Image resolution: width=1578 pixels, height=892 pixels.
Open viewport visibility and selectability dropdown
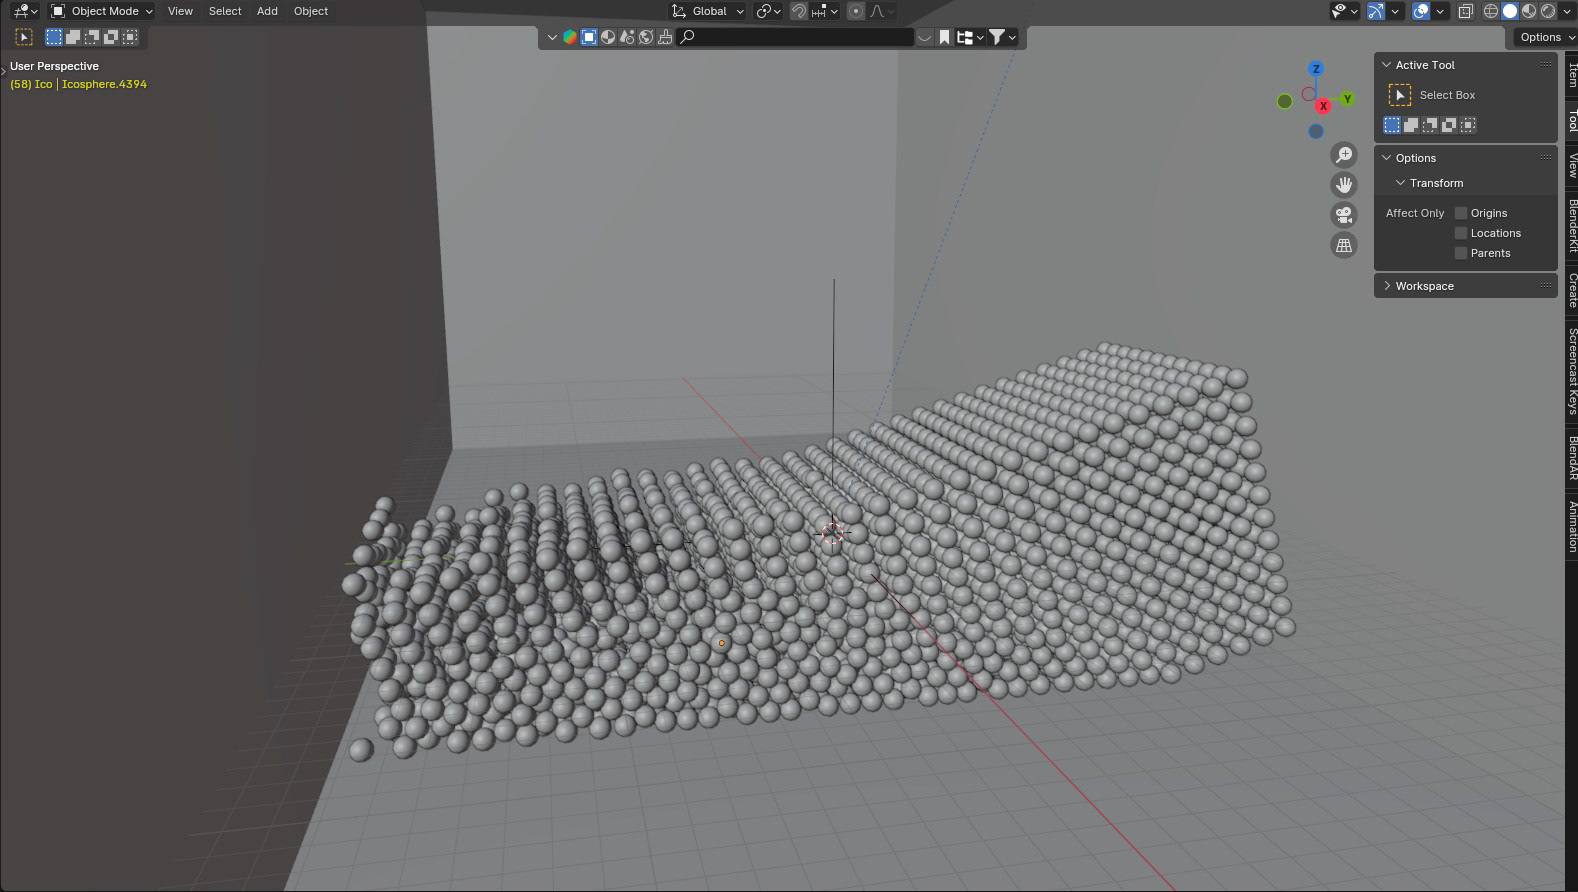1344,11
